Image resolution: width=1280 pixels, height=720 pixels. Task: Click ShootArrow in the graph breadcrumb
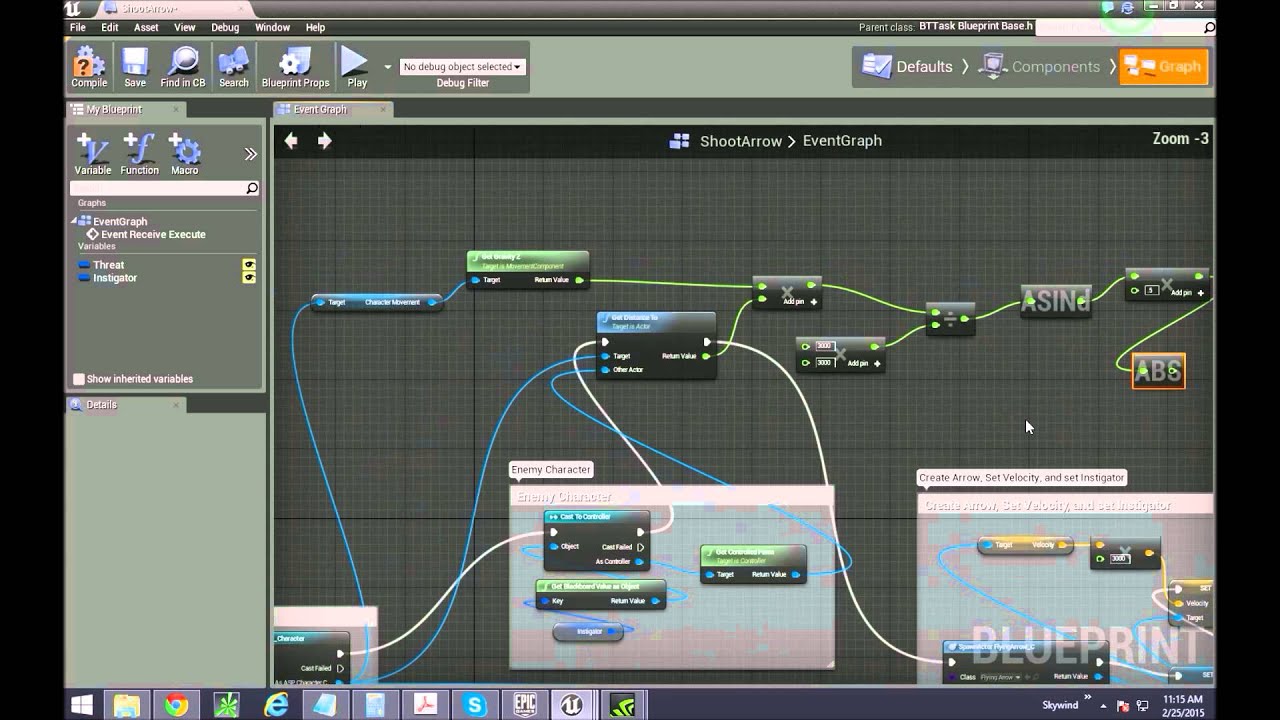pyautogui.click(x=741, y=141)
